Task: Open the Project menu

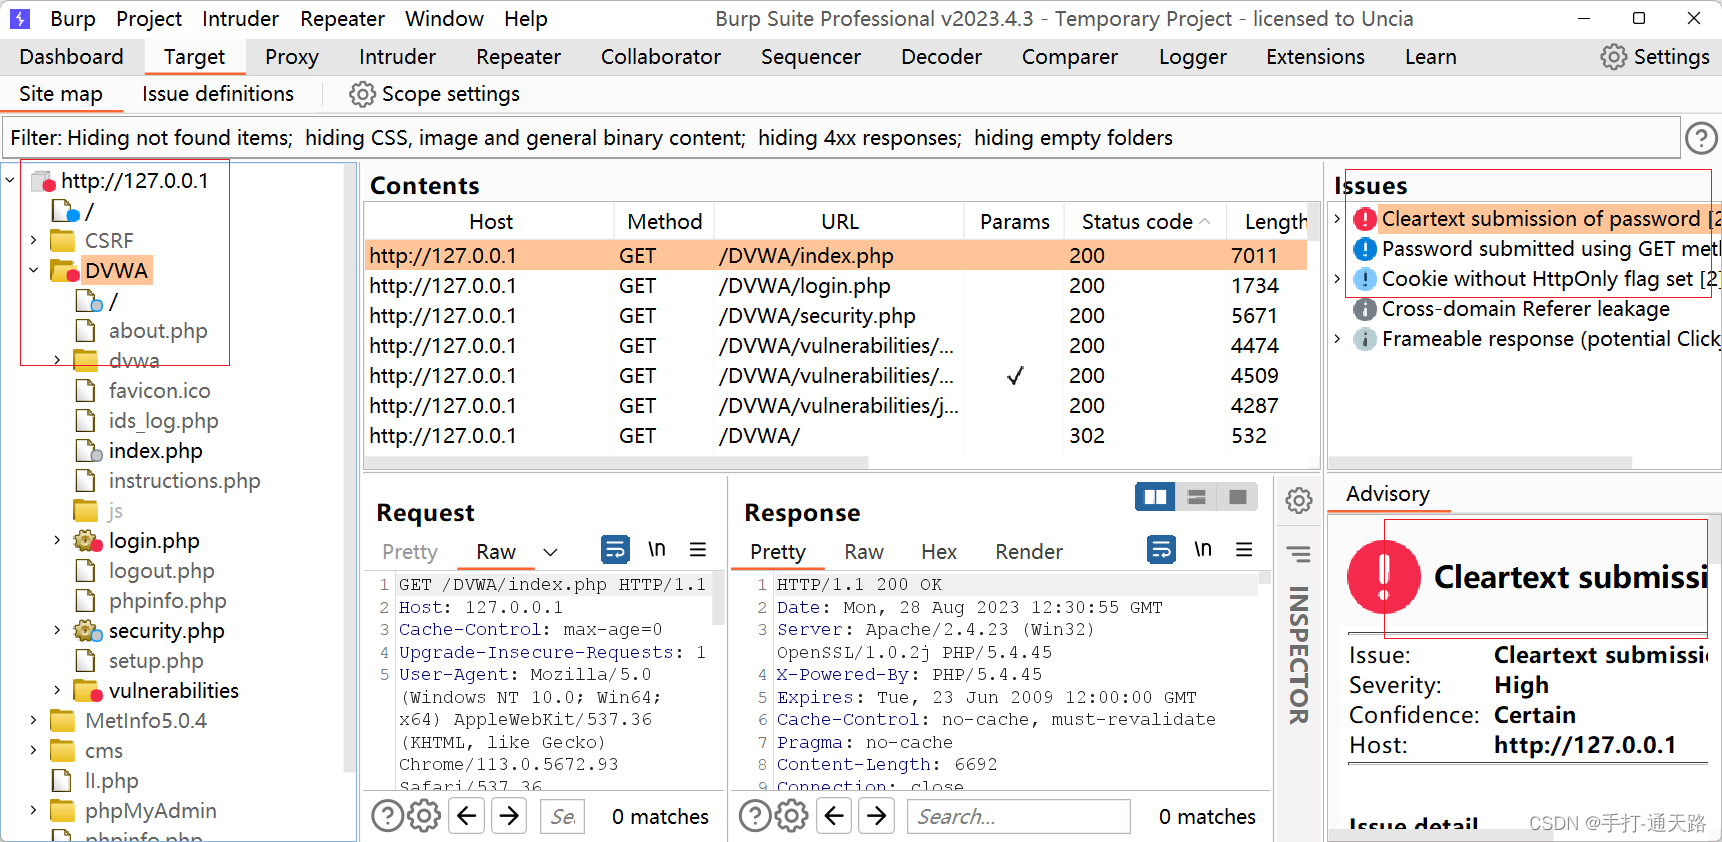Action: pyautogui.click(x=149, y=18)
